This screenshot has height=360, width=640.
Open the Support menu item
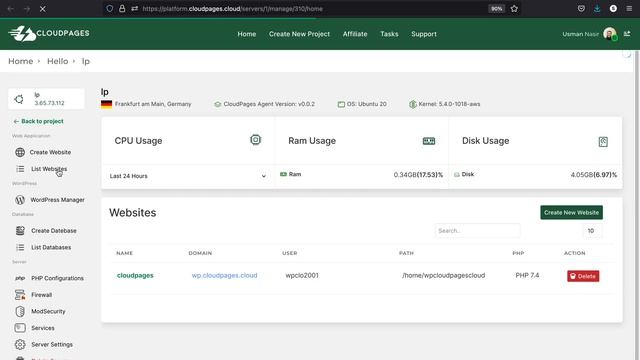[424, 34]
